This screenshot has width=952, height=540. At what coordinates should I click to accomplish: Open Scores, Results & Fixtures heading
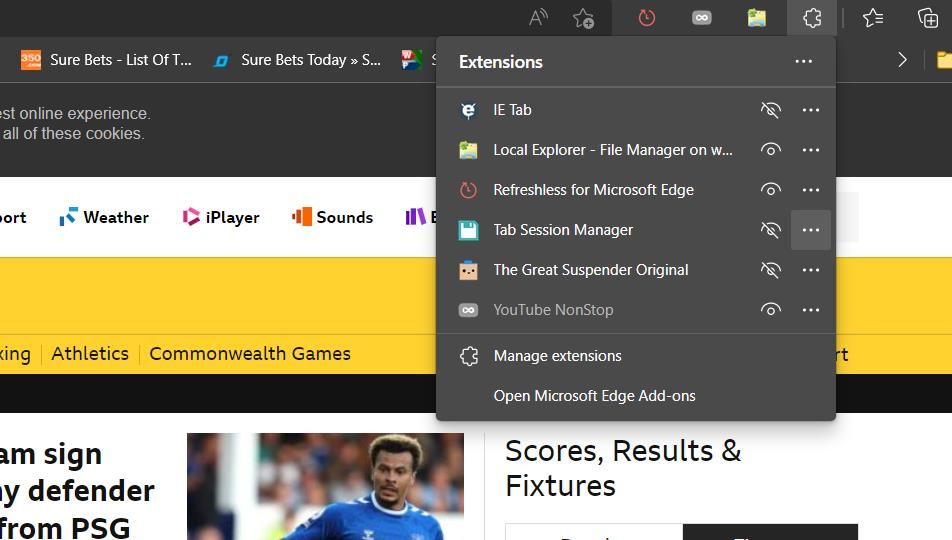[623, 468]
